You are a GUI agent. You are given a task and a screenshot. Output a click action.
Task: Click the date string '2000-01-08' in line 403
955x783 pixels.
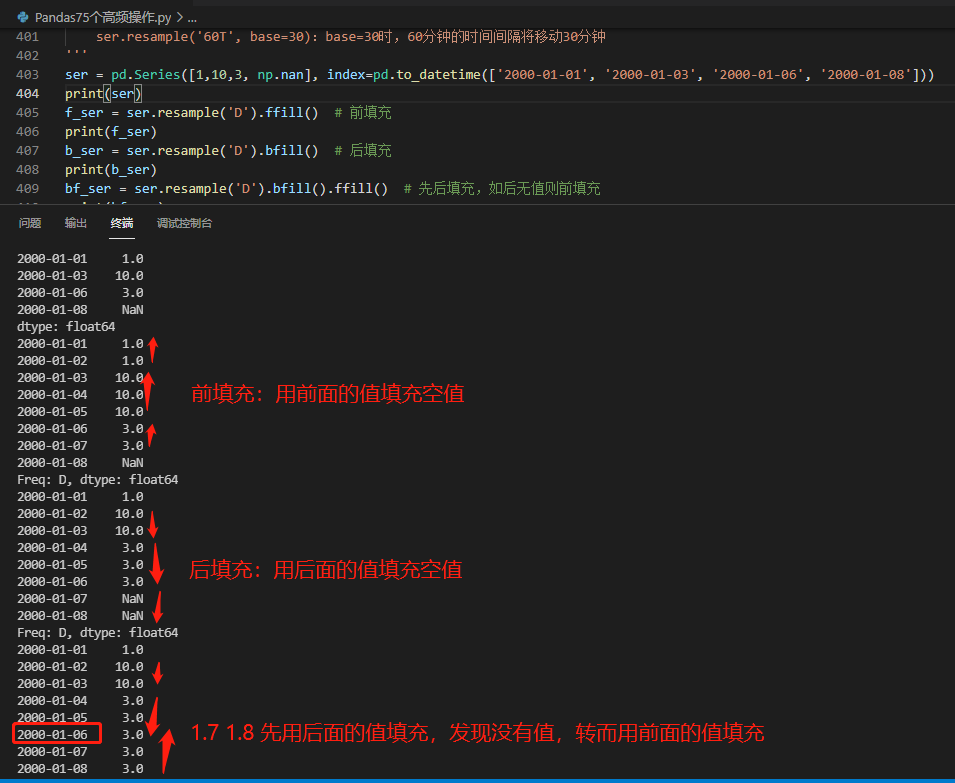coord(865,74)
